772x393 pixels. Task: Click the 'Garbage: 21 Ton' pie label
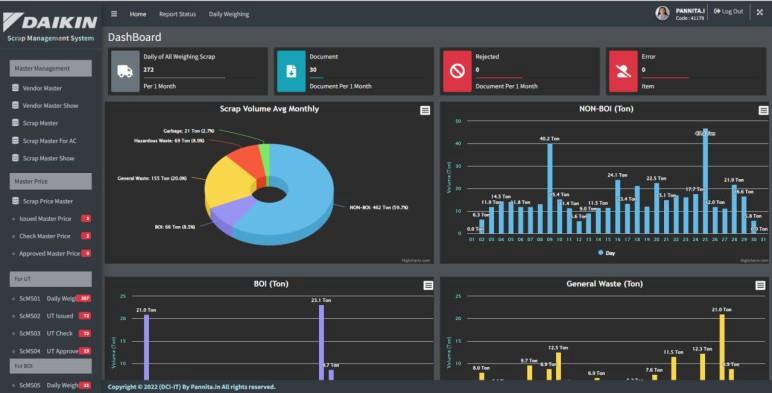(x=189, y=131)
